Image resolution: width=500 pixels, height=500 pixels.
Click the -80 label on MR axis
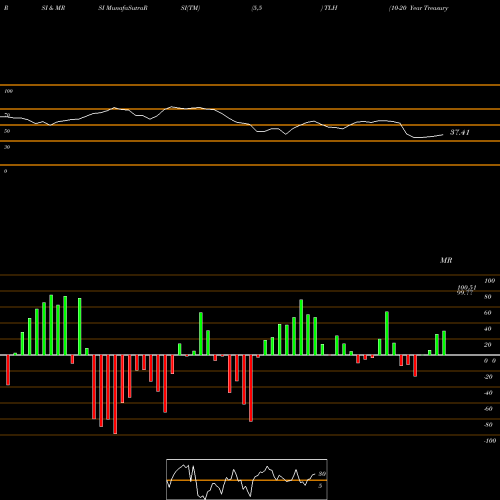click(x=488, y=425)
